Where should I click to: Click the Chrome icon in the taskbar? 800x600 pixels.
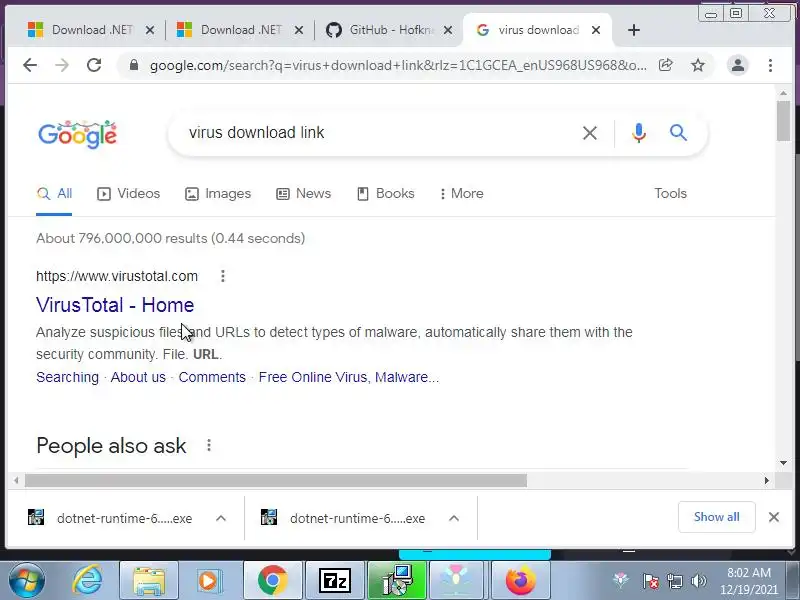[x=272, y=581]
